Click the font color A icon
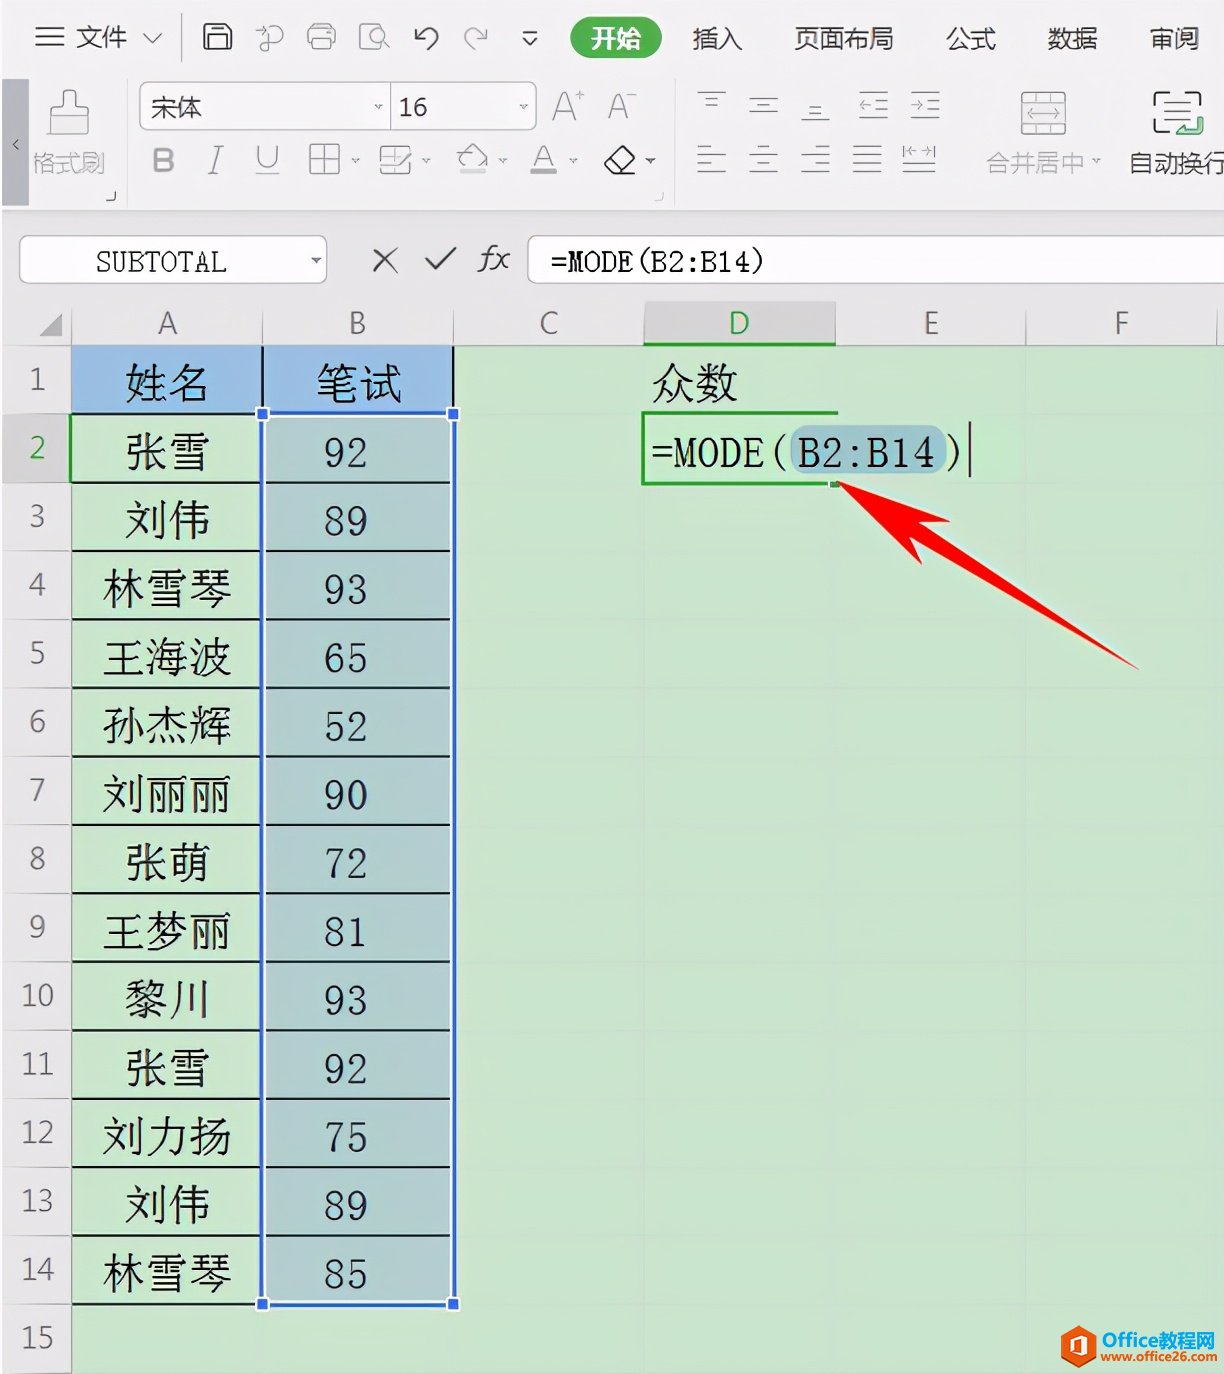Image resolution: width=1224 pixels, height=1374 pixels. point(544,159)
